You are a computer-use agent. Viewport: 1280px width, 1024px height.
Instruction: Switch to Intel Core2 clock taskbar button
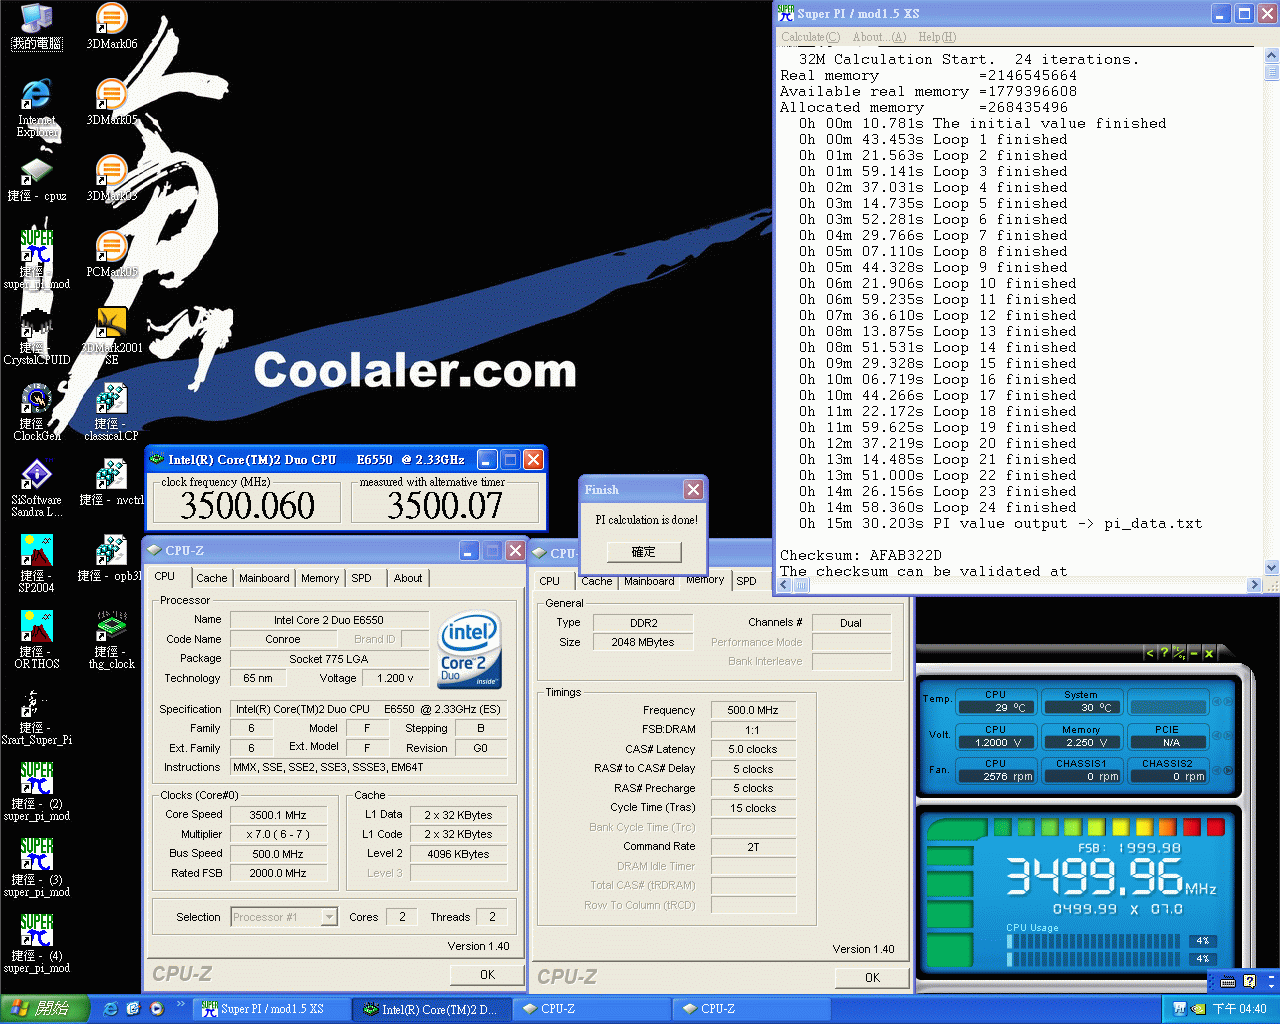[431, 1009]
